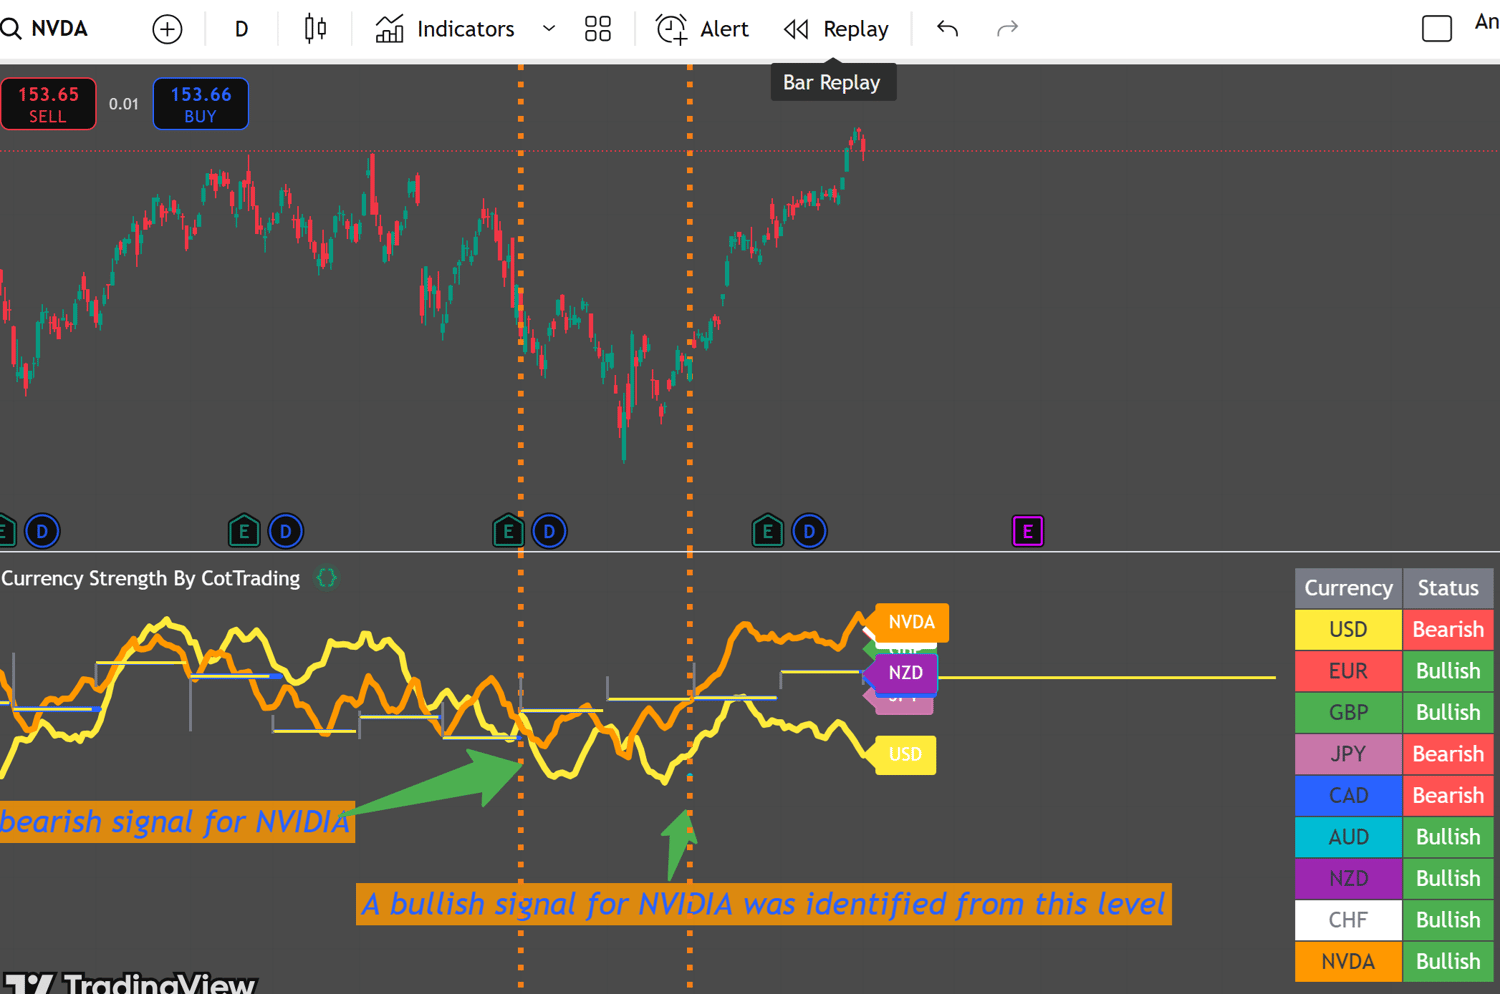Undo the last chart action
1500x994 pixels.
pyautogui.click(x=948, y=29)
